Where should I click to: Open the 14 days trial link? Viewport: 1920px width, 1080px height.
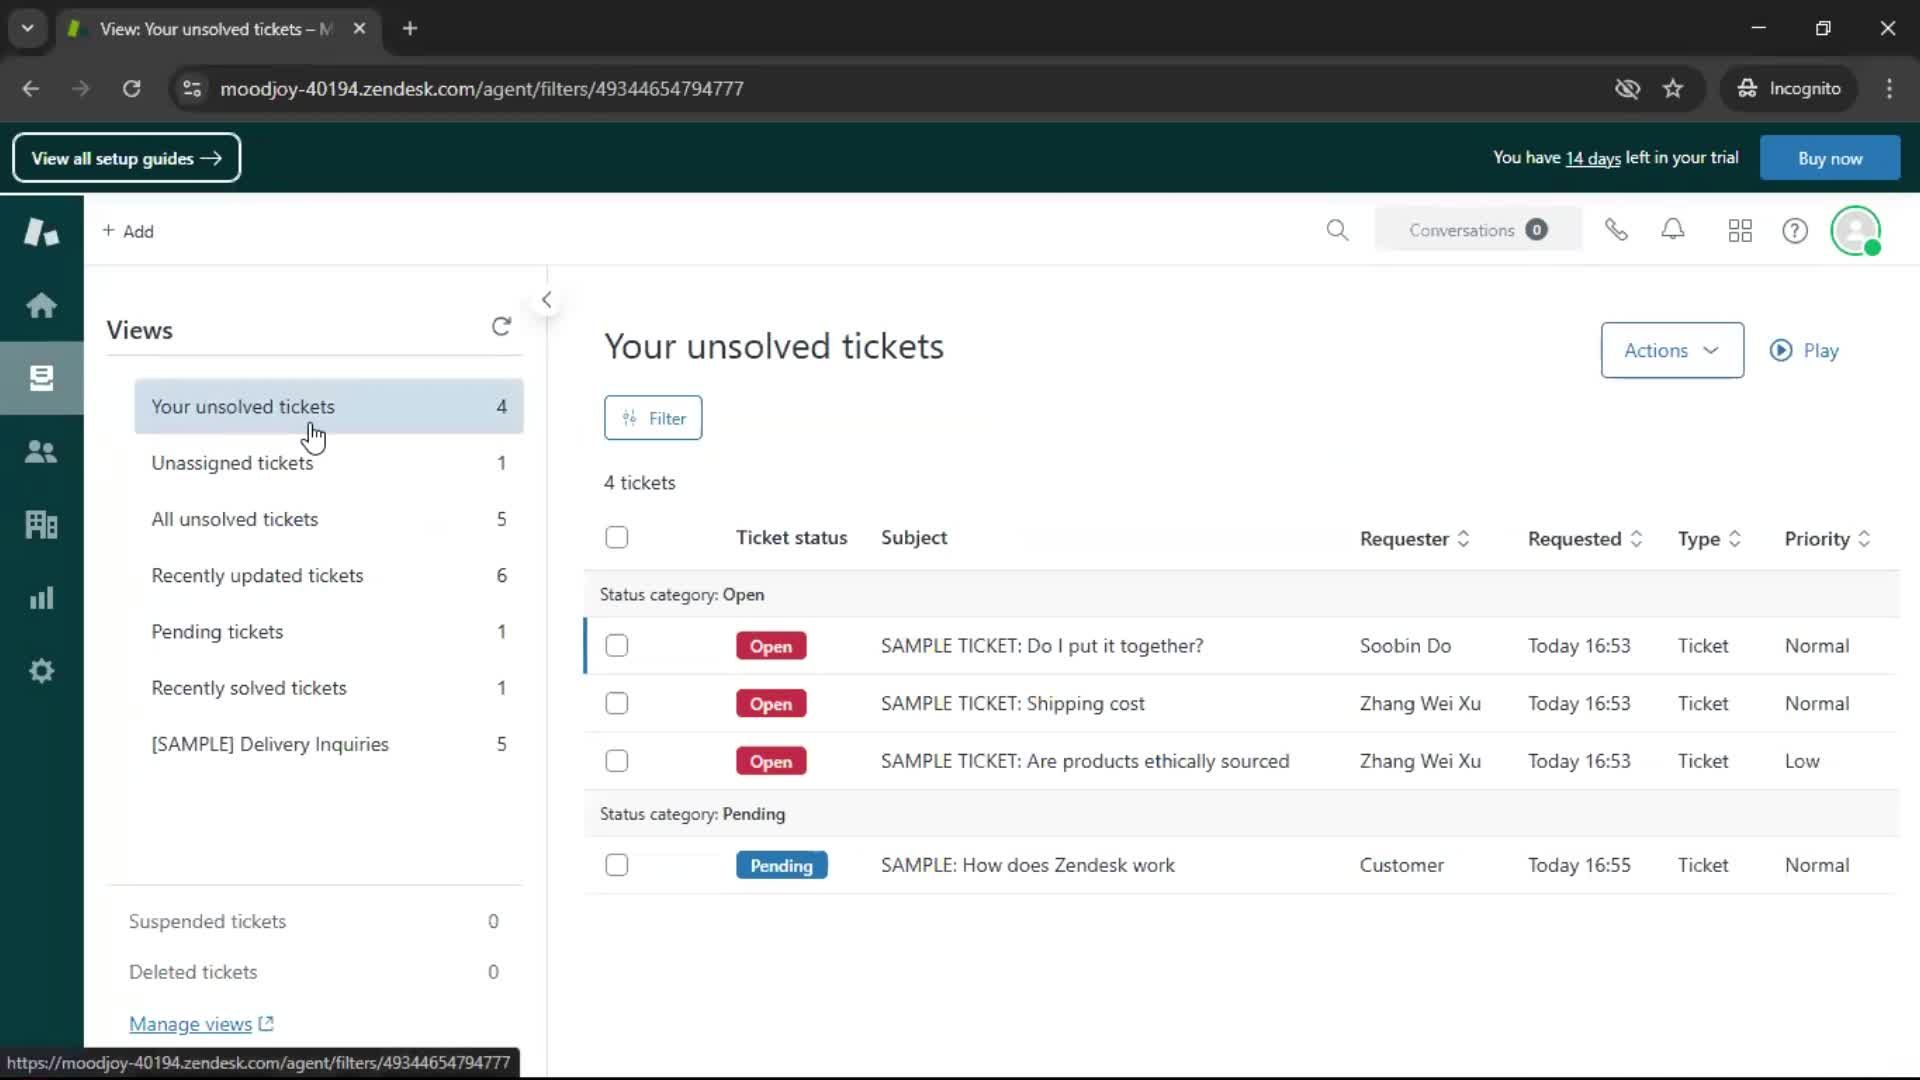pos(1593,158)
